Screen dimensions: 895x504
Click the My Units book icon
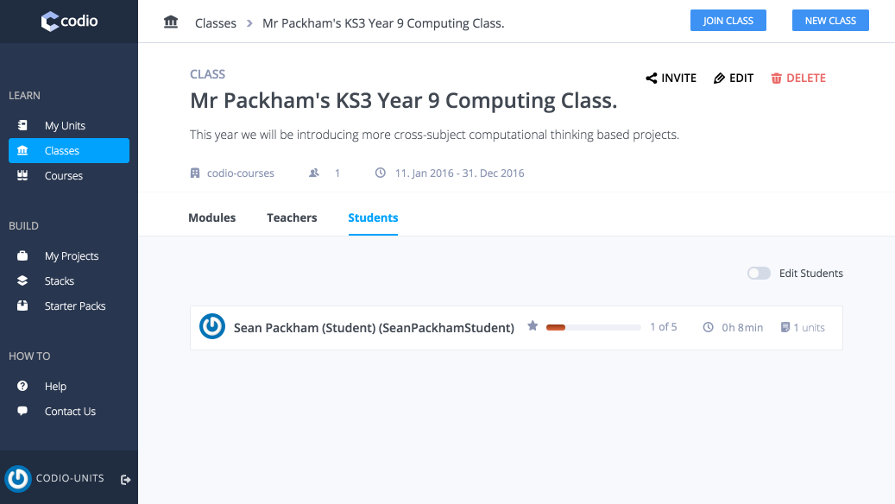click(22, 125)
